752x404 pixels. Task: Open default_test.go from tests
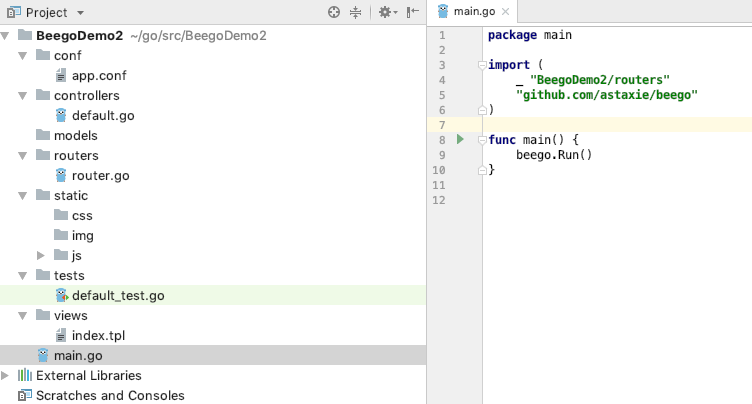tap(117, 295)
